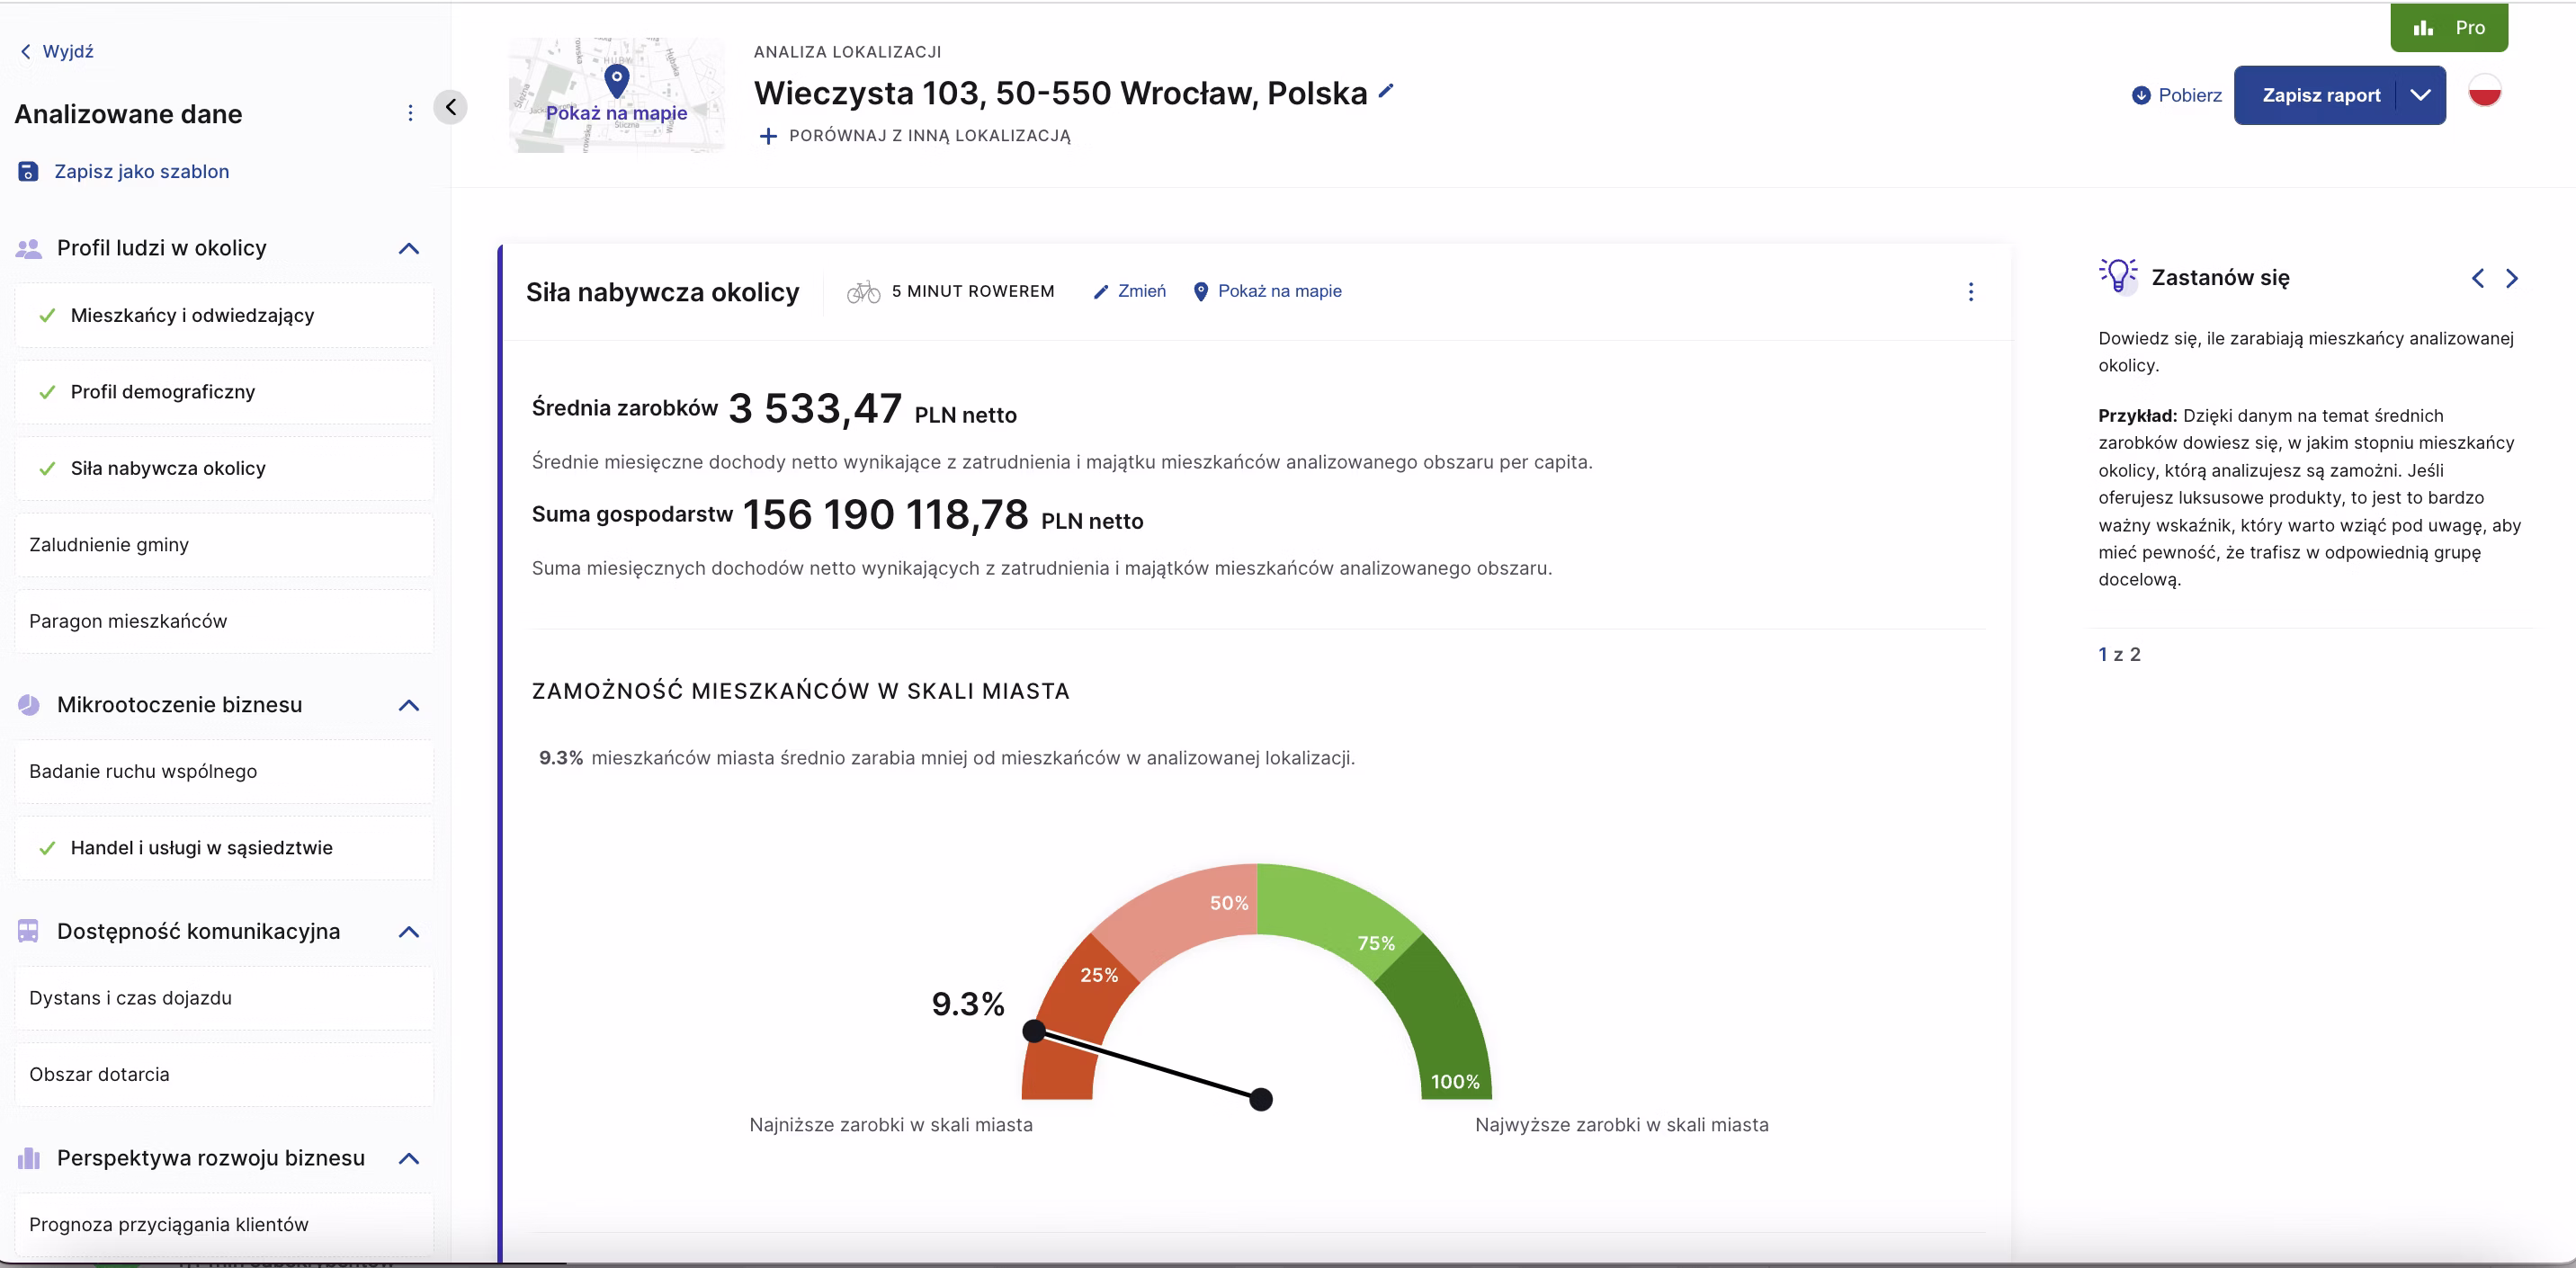Click the Pobierz download icon
Image resolution: width=2576 pixels, height=1268 pixels.
[2141, 96]
